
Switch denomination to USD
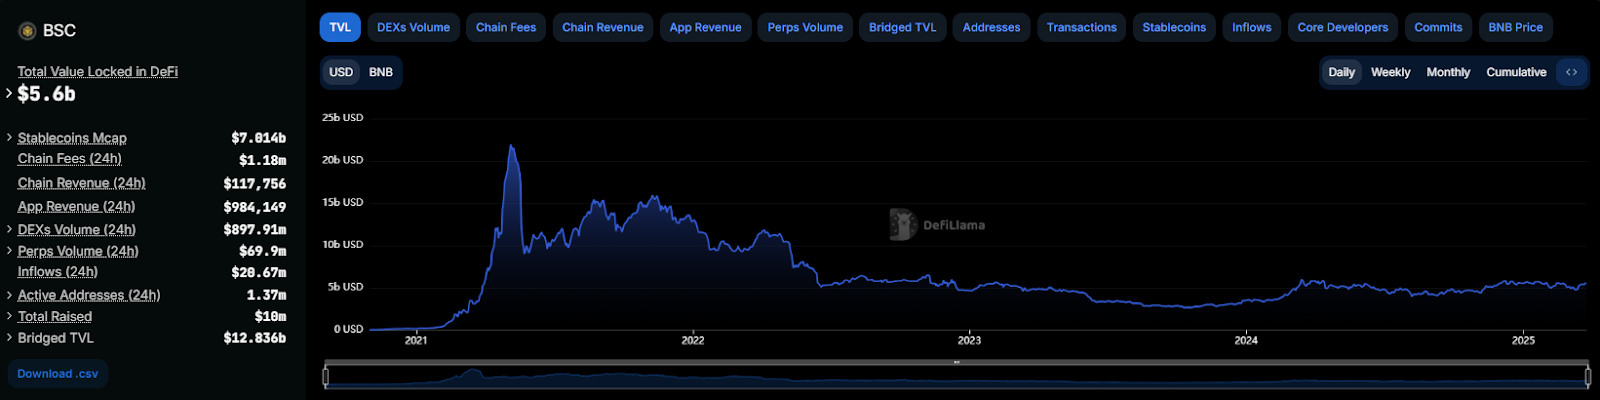tap(341, 72)
